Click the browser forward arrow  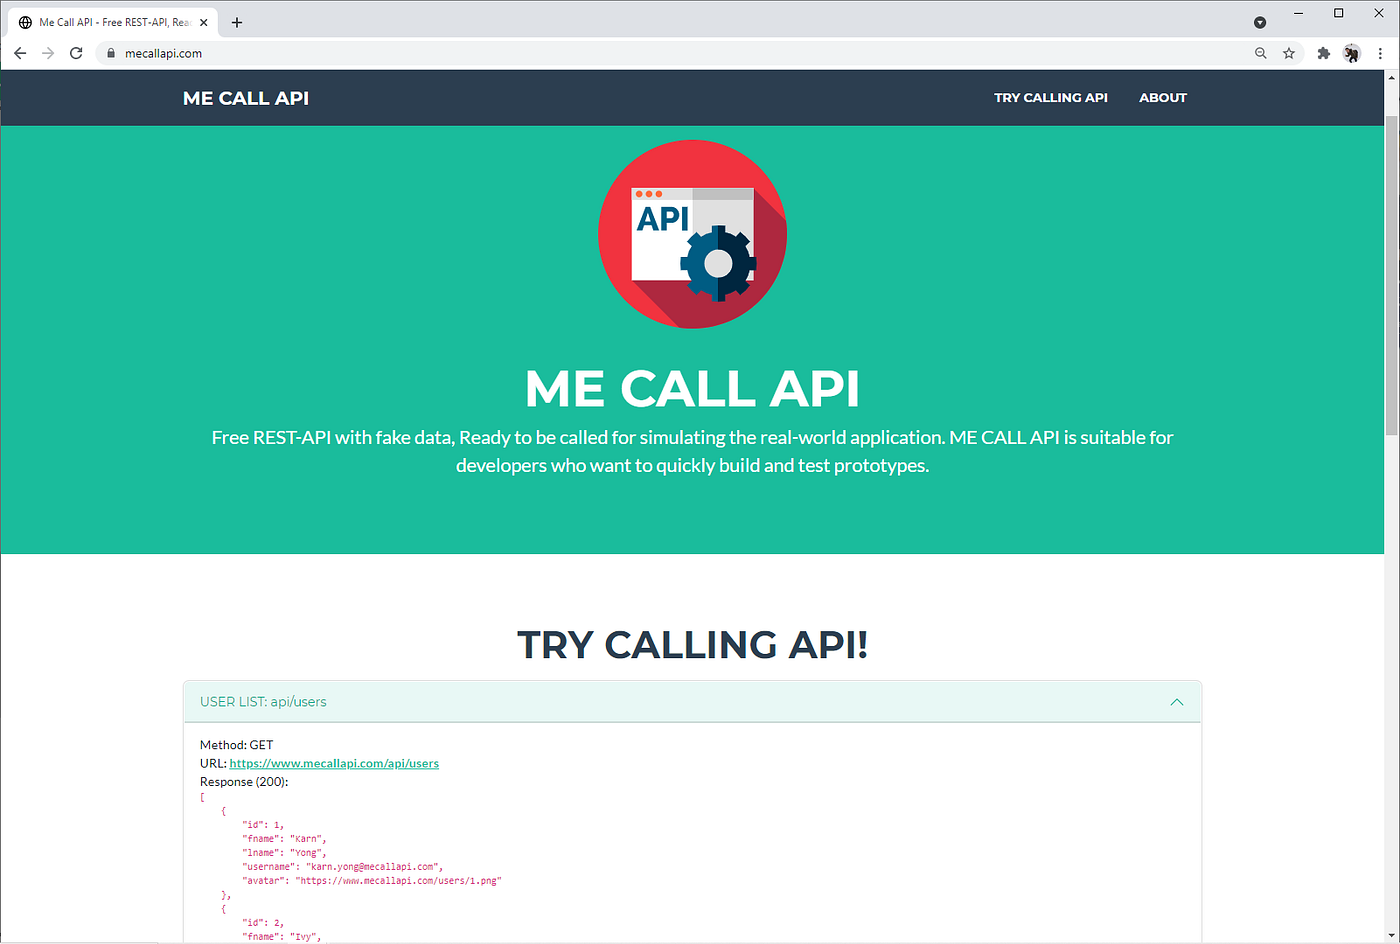tap(48, 53)
